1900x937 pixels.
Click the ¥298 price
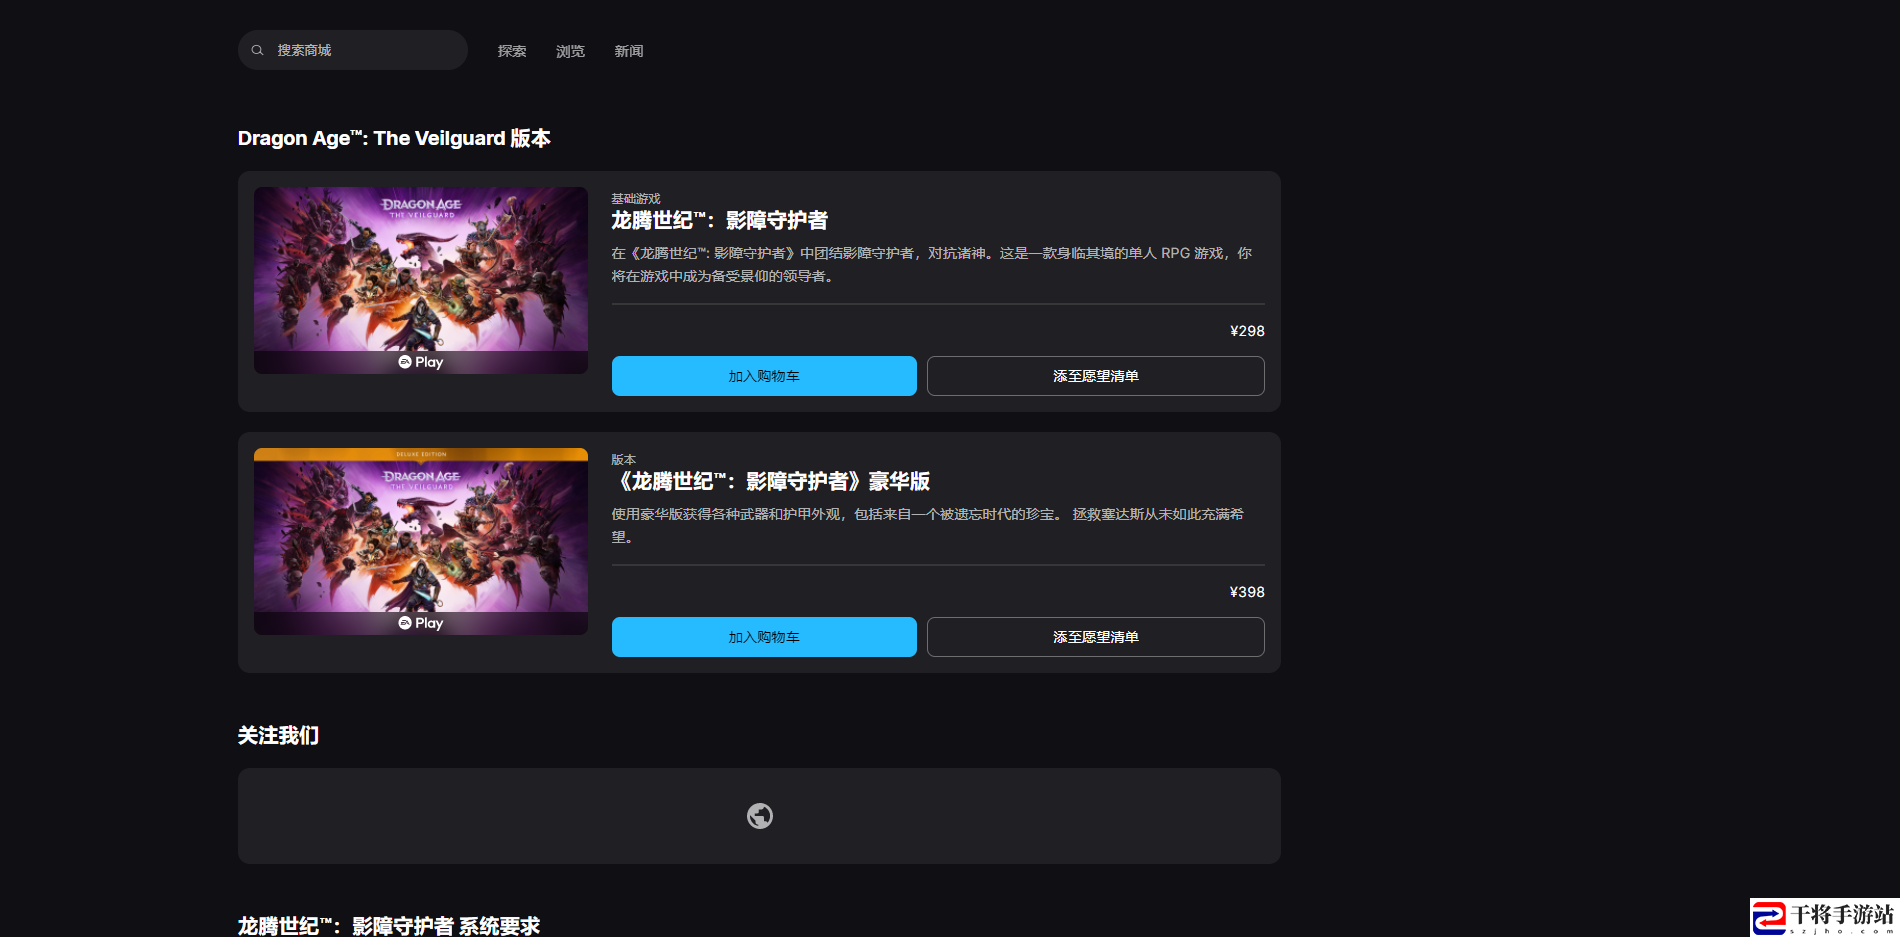[1247, 331]
